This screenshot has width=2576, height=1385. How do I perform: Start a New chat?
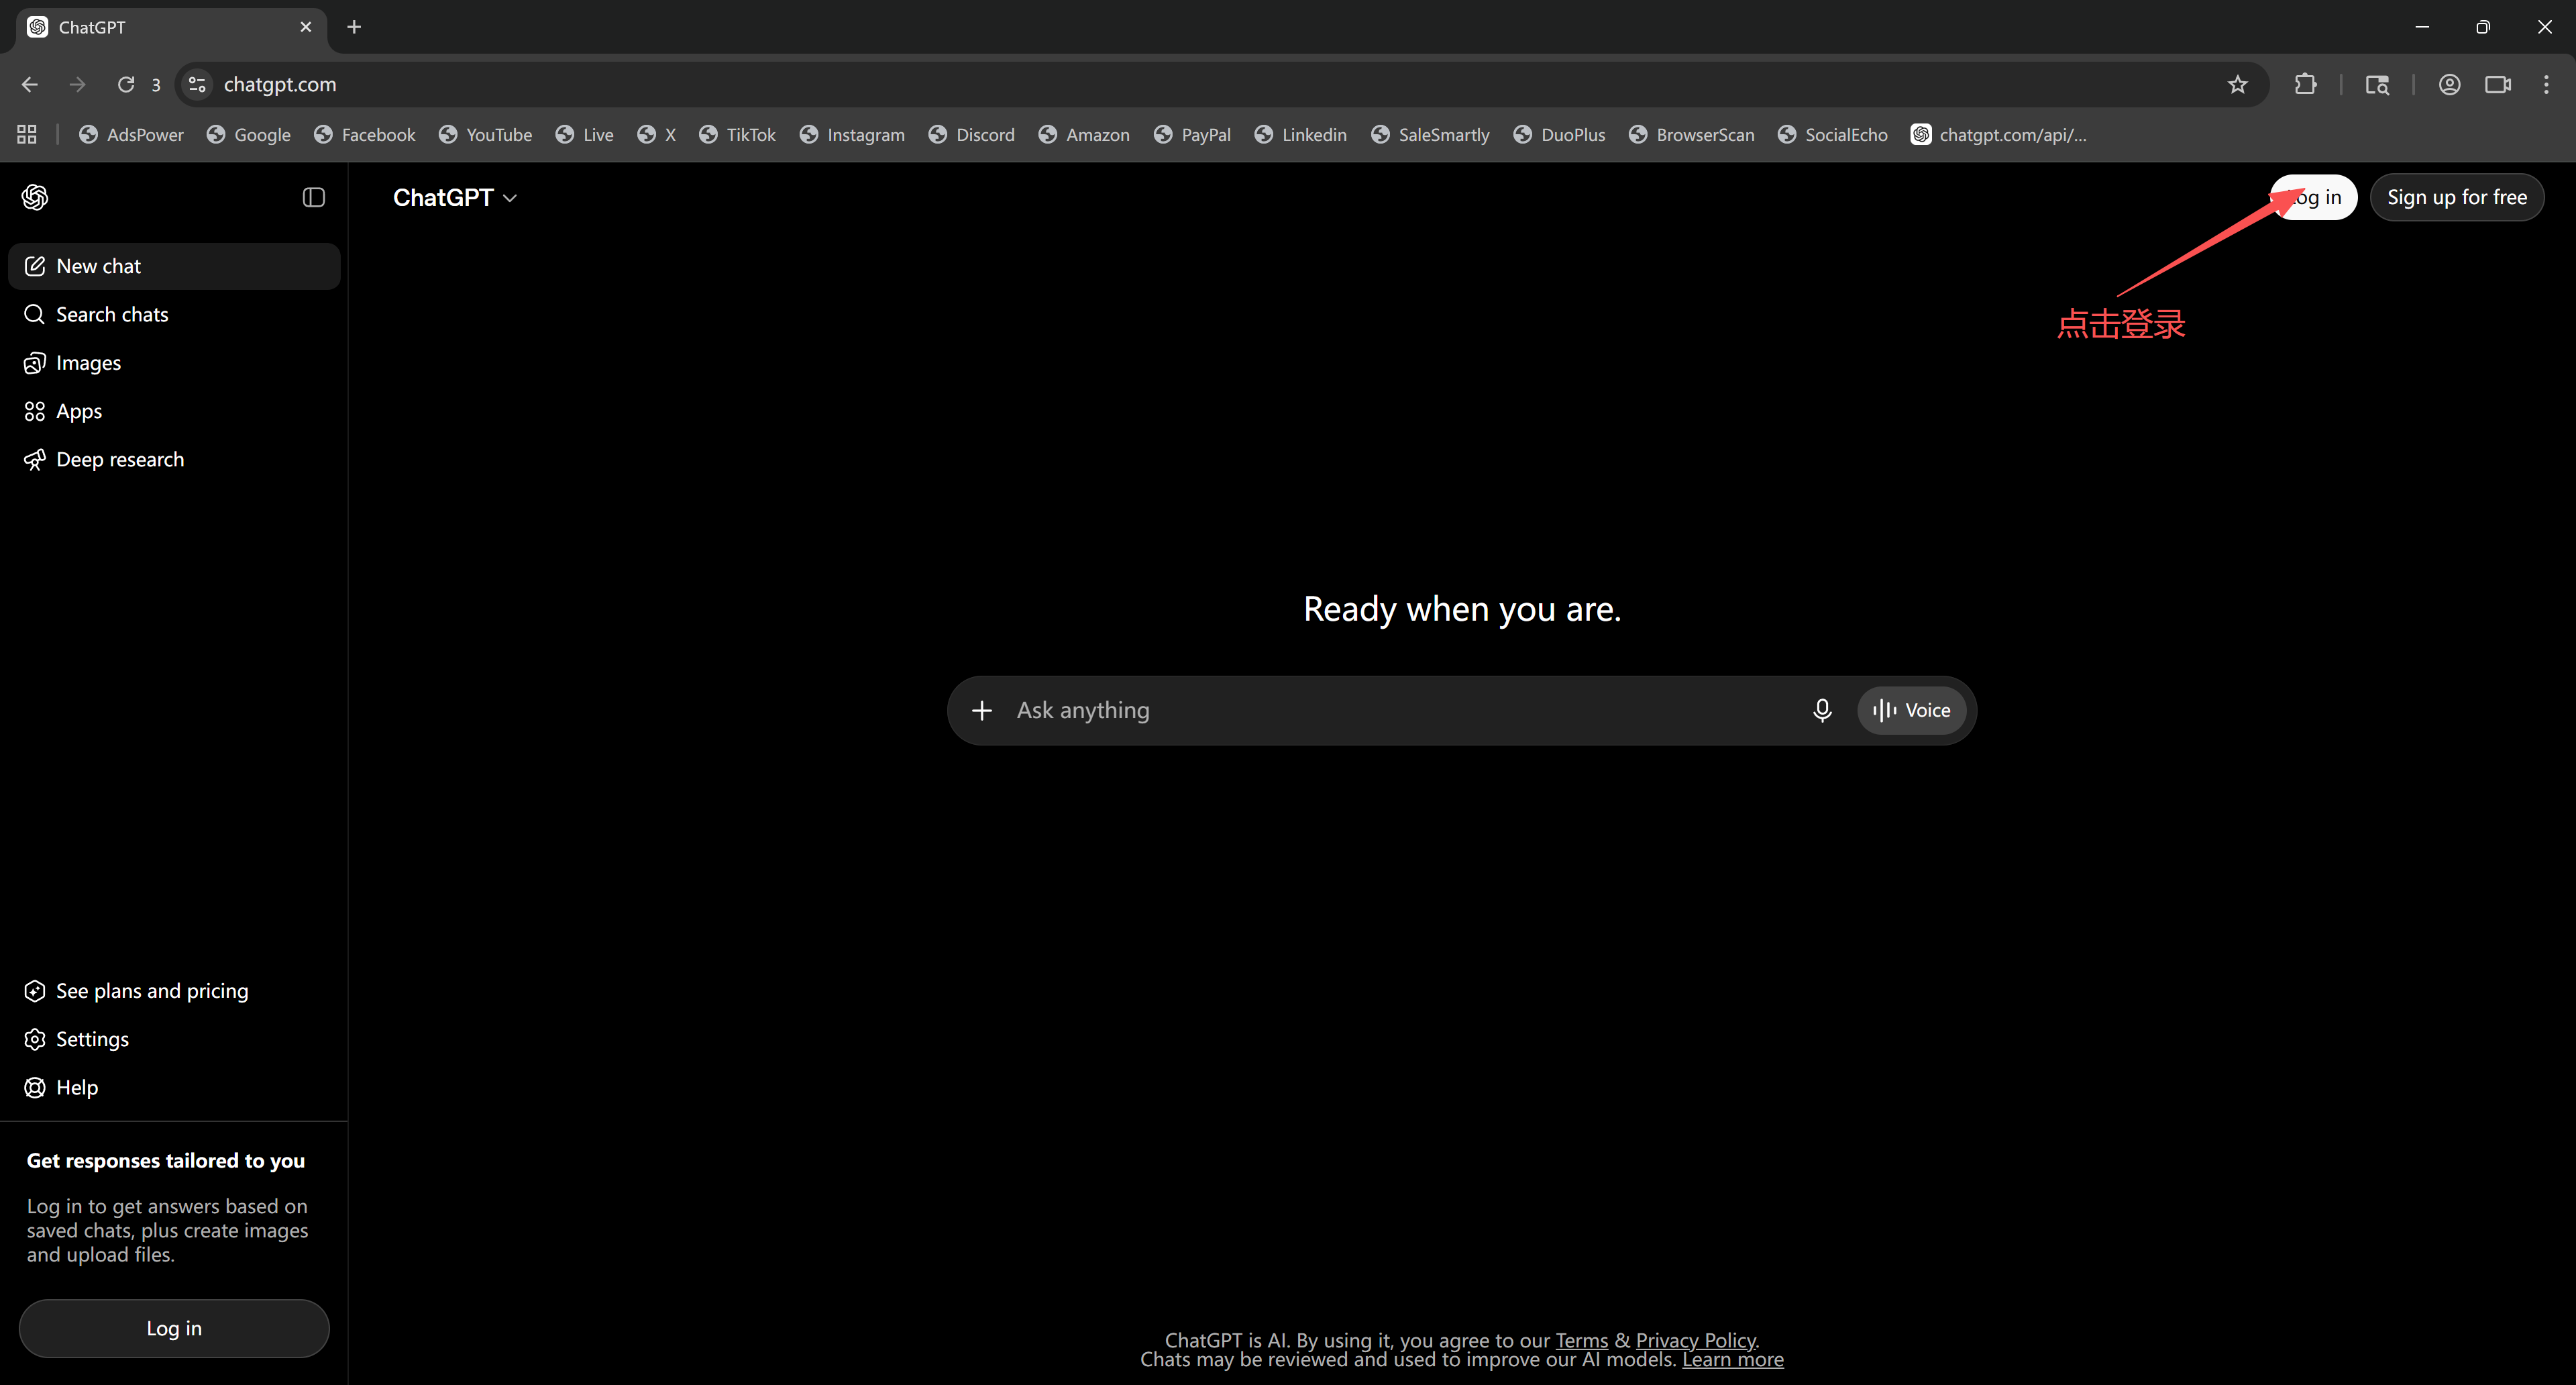click(x=174, y=266)
